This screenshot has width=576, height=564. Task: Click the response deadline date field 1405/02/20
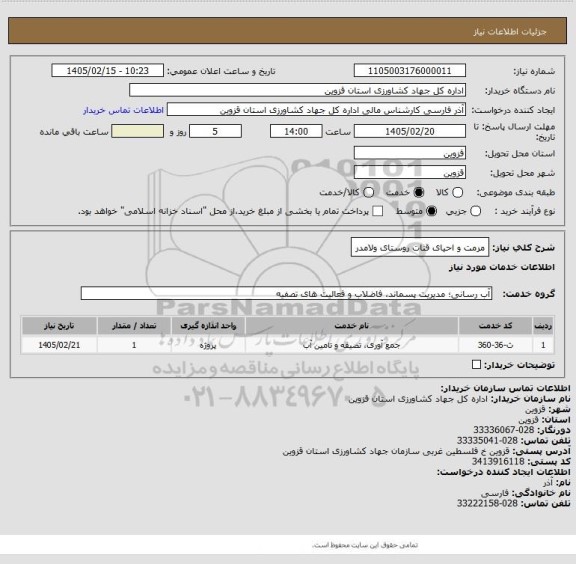click(410, 131)
